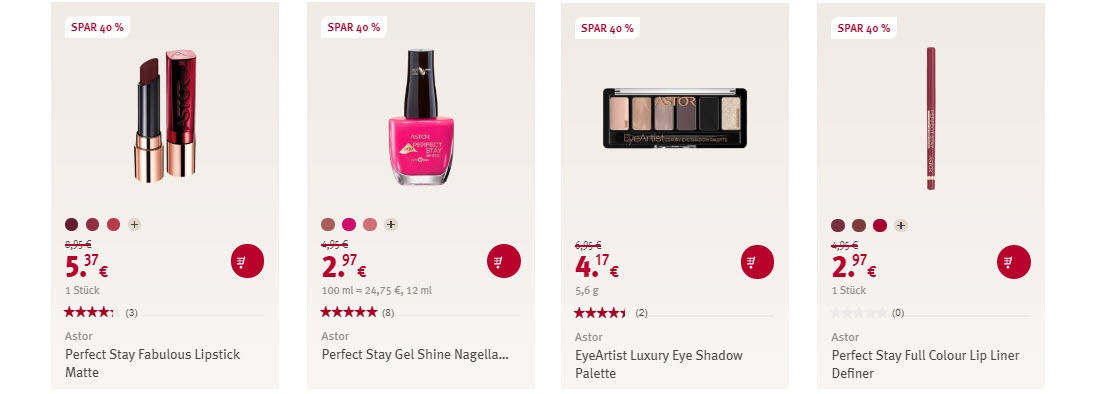Image resolution: width=1100 pixels, height=394 pixels.
Task: Open the lipstick product image
Action: point(165,116)
